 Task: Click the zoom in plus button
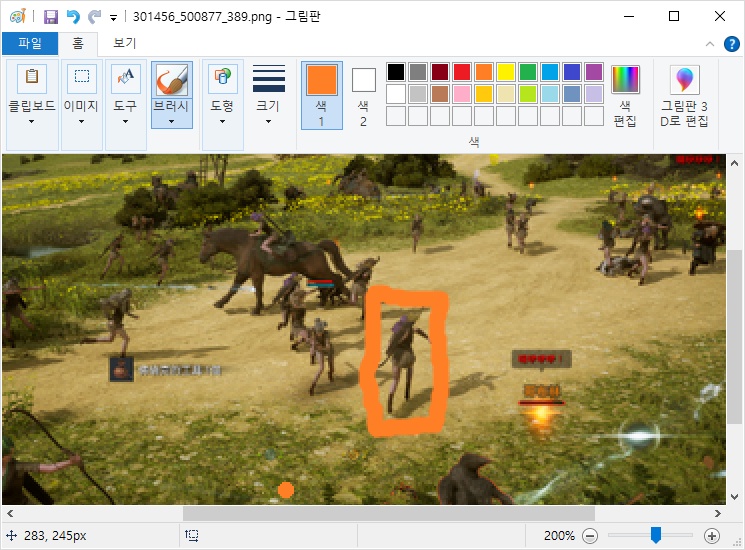[711, 536]
